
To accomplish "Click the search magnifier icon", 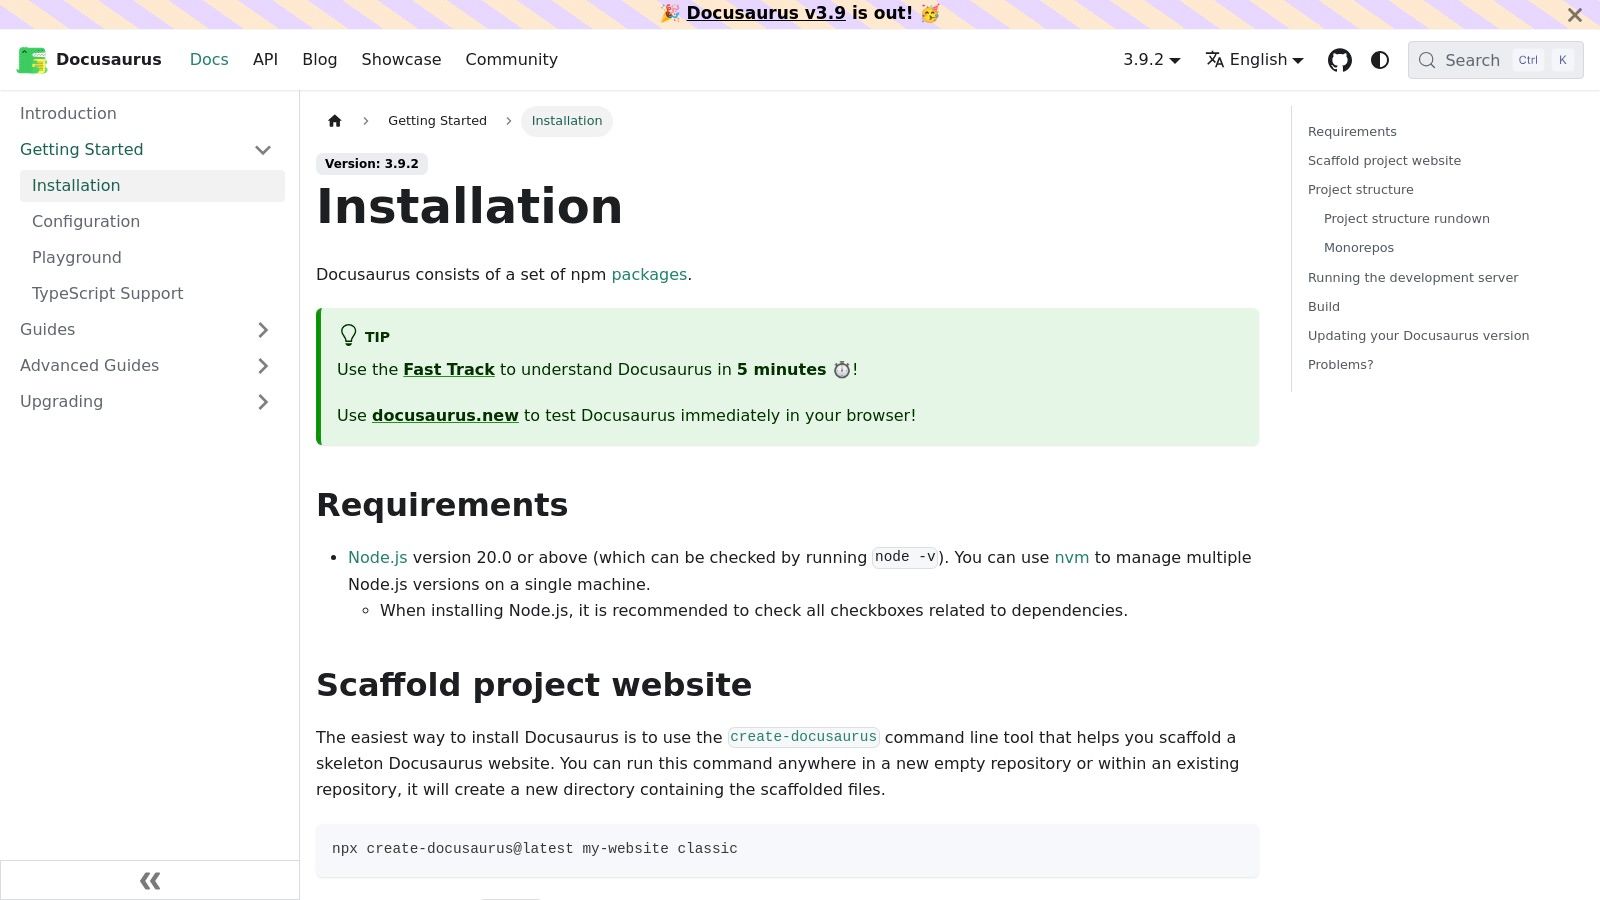I will point(1427,60).
